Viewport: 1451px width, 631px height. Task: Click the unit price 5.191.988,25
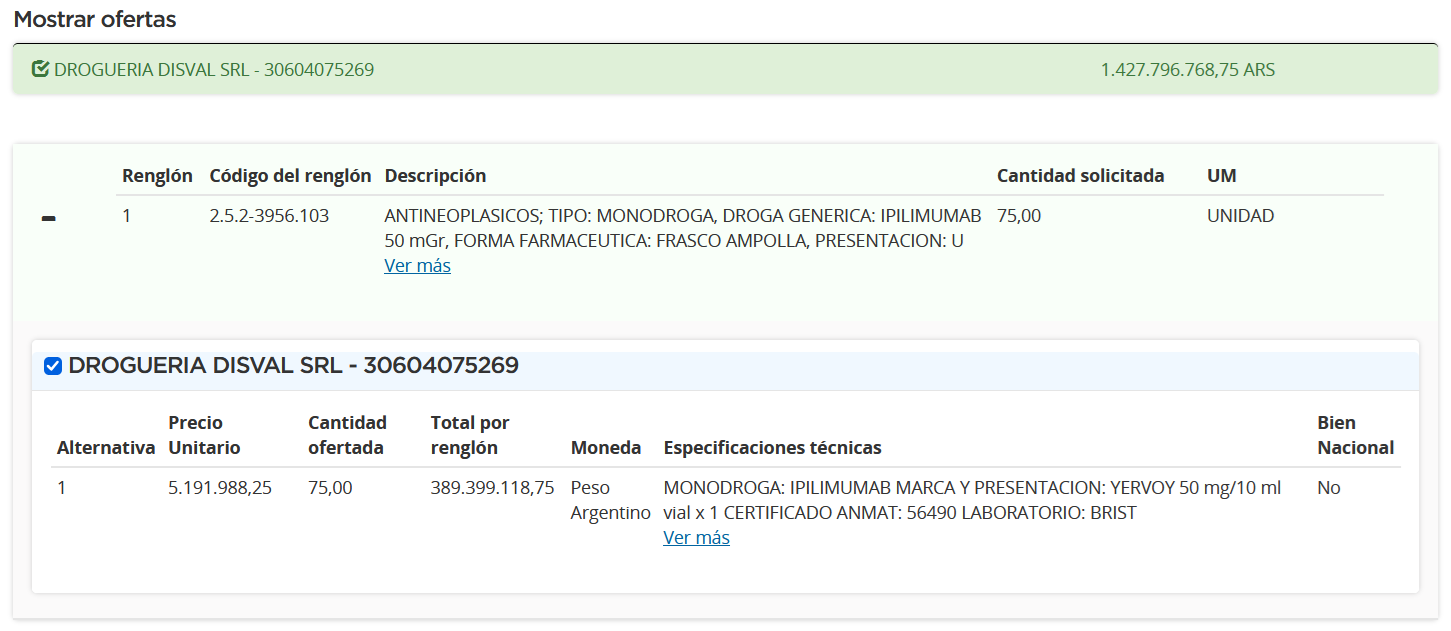point(219,488)
